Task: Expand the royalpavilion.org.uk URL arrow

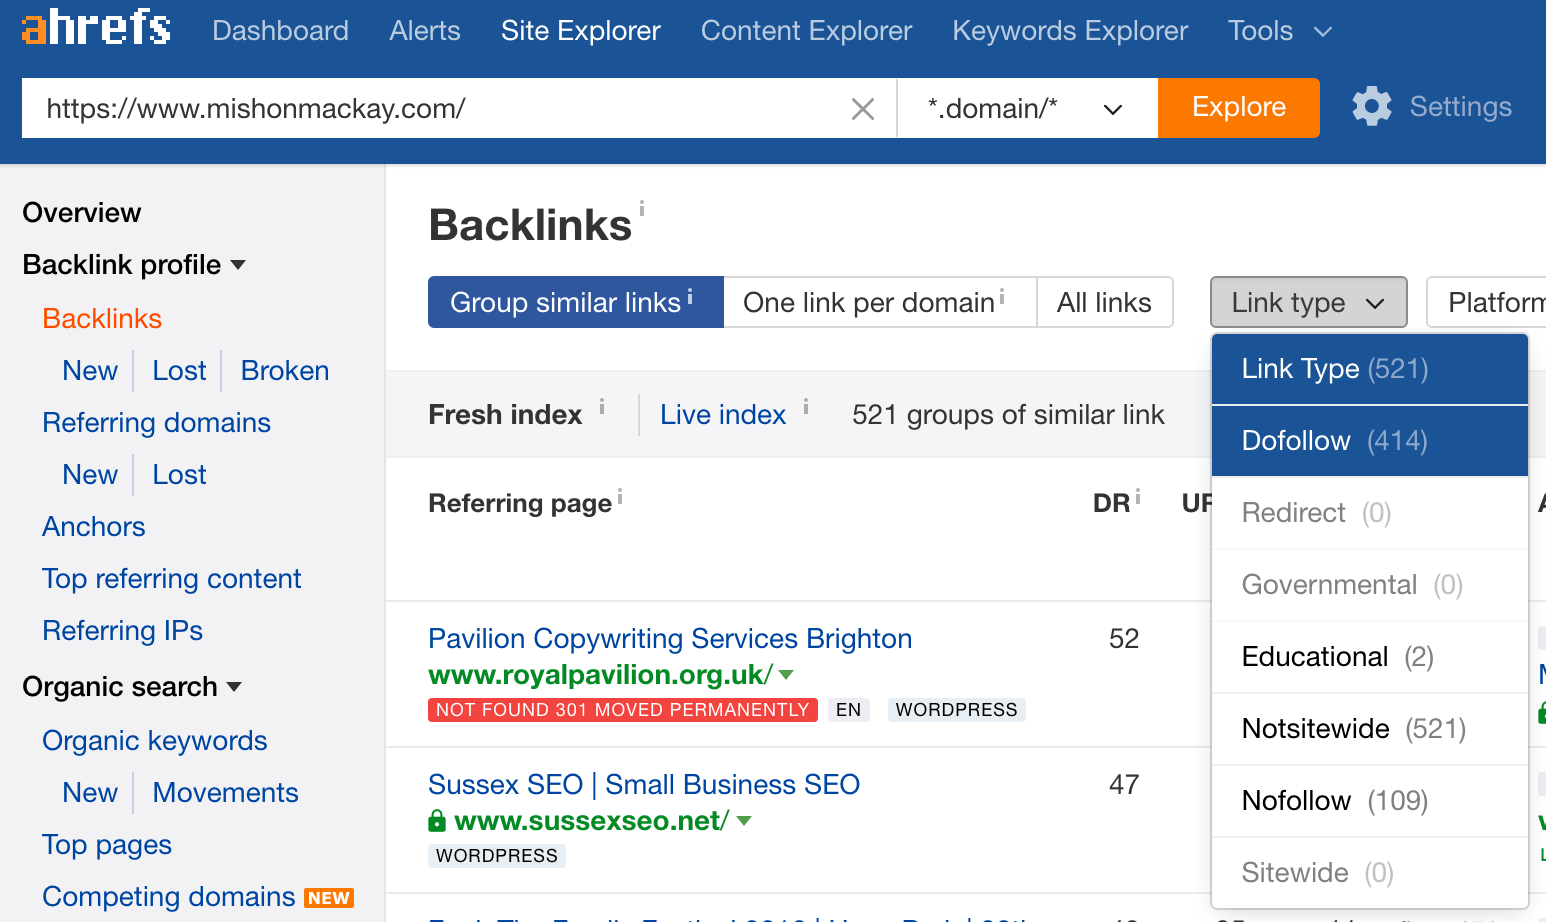Action: click(787, 675)
